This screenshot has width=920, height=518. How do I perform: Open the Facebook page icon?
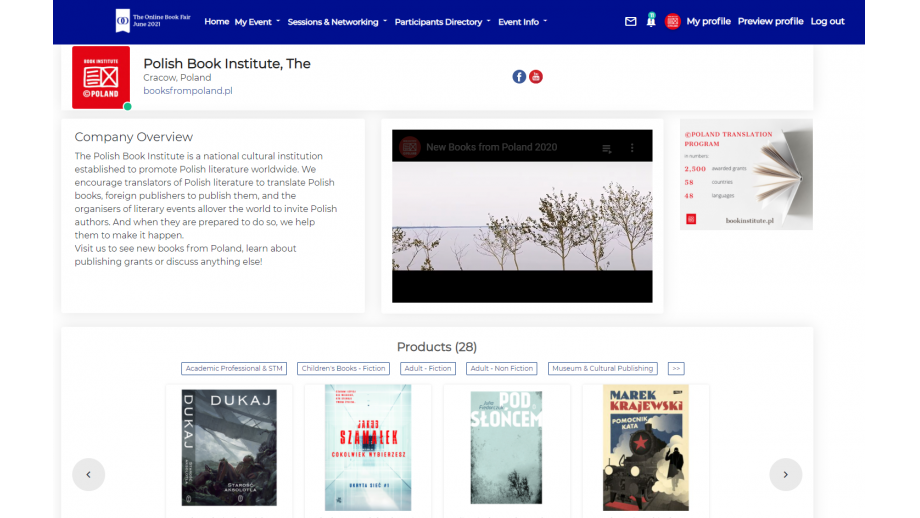(519, 77)
